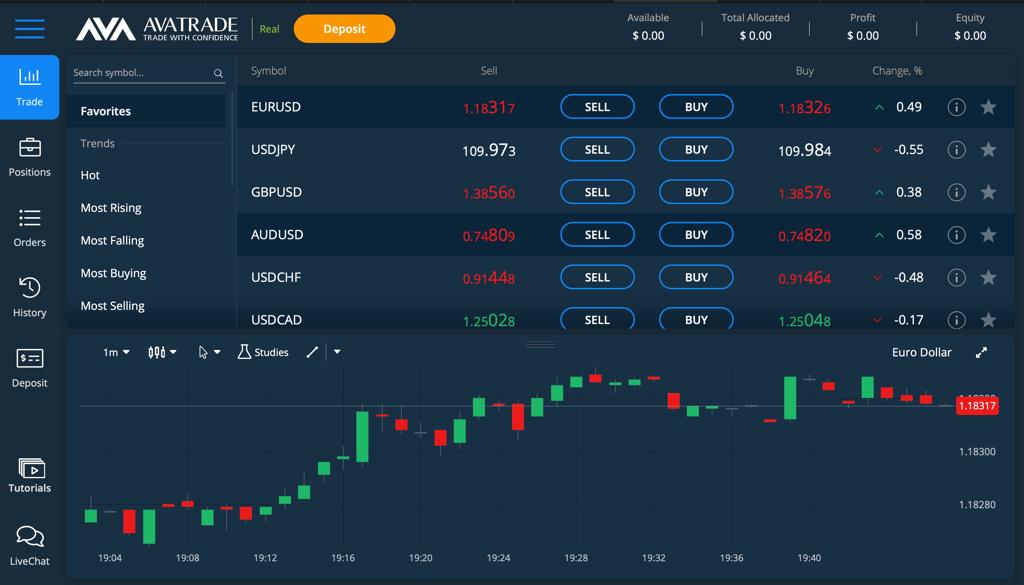Open the hamburger menu
Screen dimensions: 1024x585
click(x=30, y=29)
